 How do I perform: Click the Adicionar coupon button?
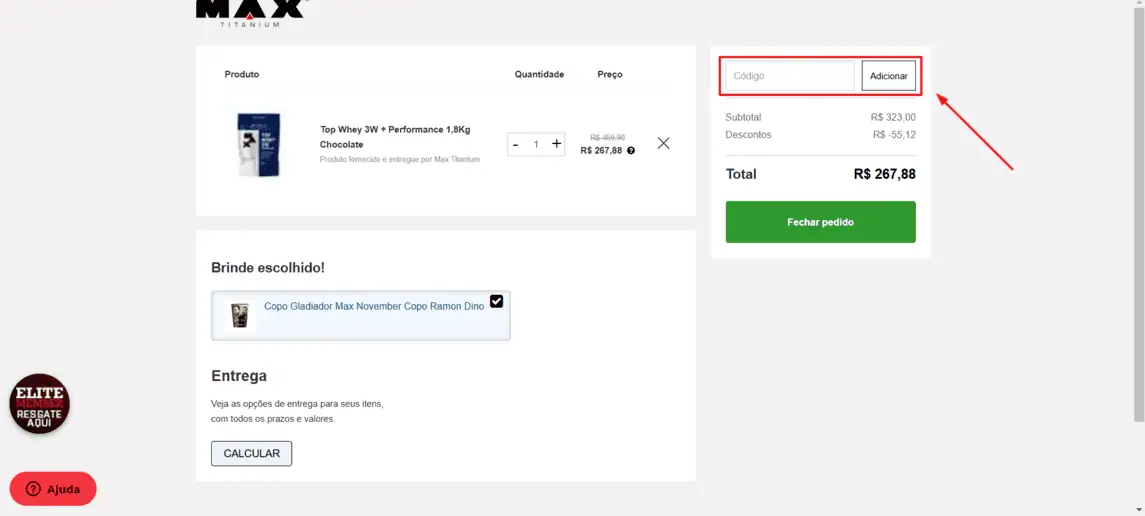click(x=889, y=76)
